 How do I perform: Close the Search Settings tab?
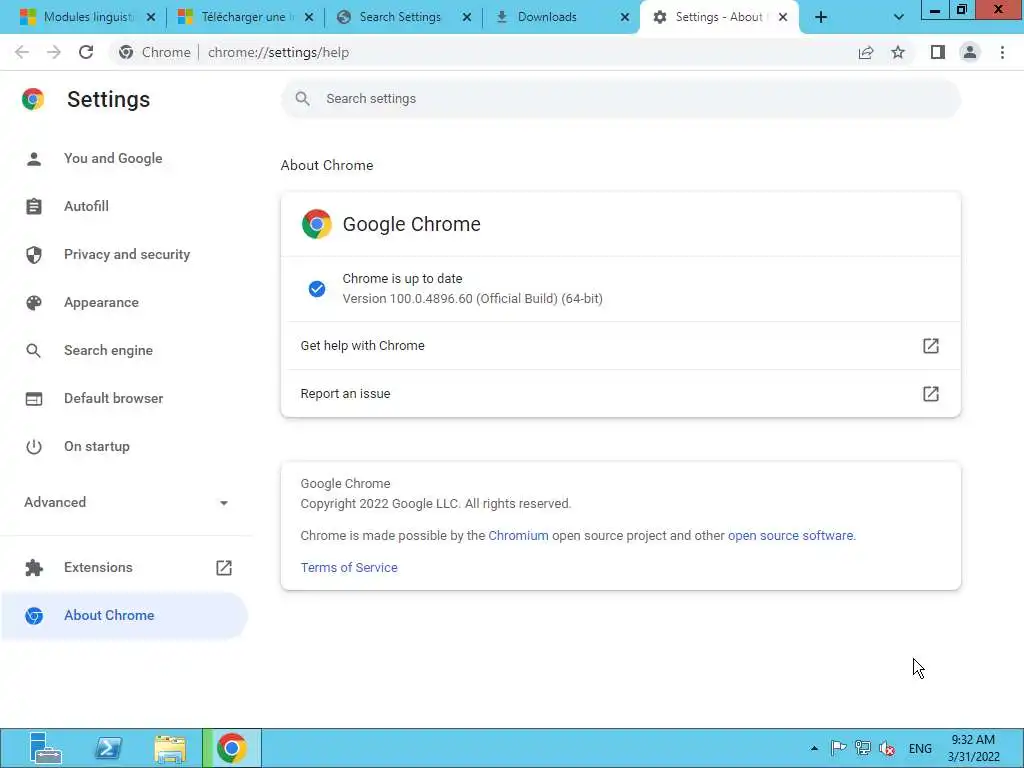[467, 17]
